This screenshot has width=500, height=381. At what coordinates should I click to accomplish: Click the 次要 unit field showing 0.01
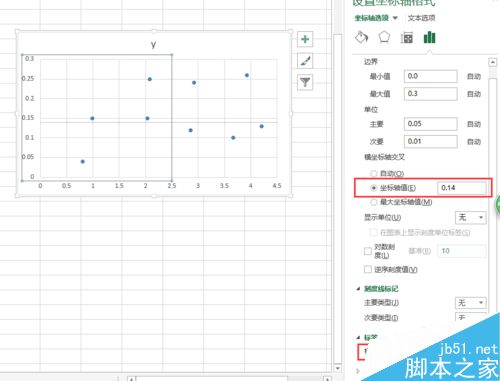pos(430,141)
